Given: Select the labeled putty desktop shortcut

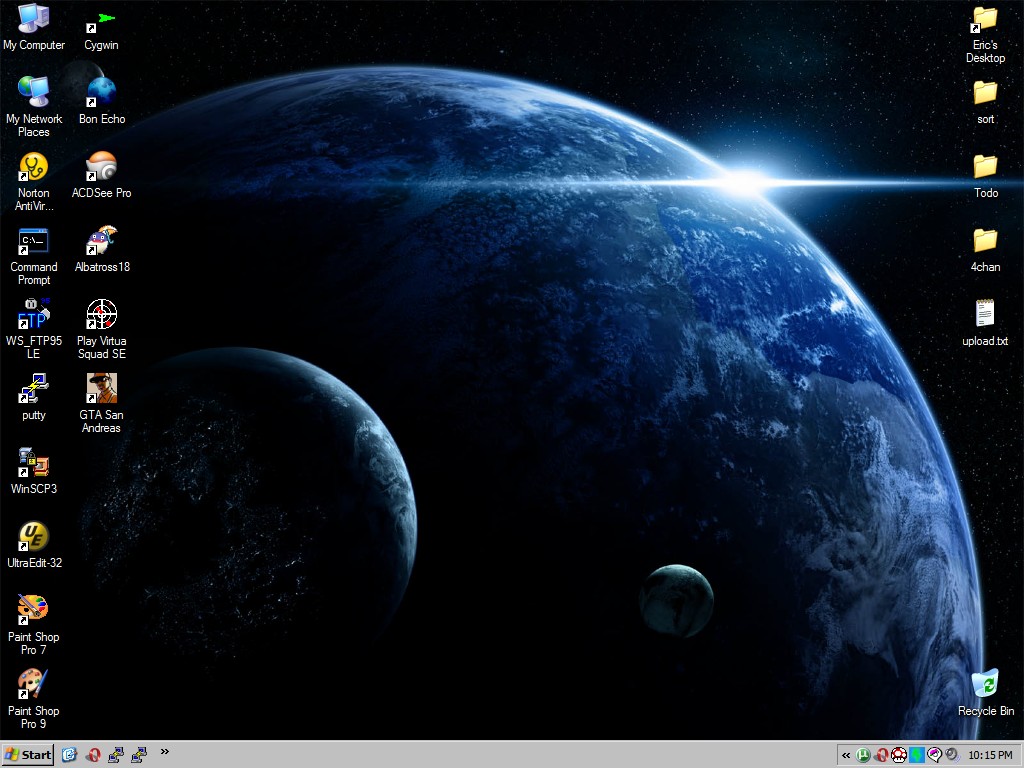Looking at the screenshot, I should 34,397.
